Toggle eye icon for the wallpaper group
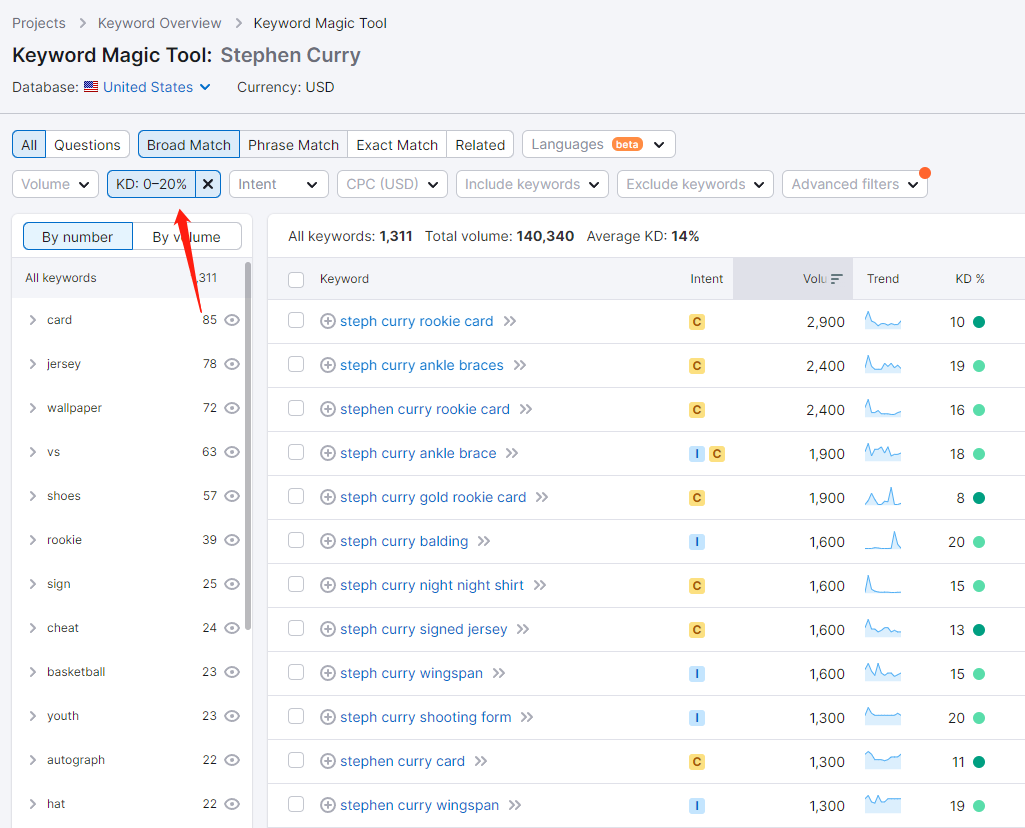This screenshot has width=1025, height=828. pos(232,408)
